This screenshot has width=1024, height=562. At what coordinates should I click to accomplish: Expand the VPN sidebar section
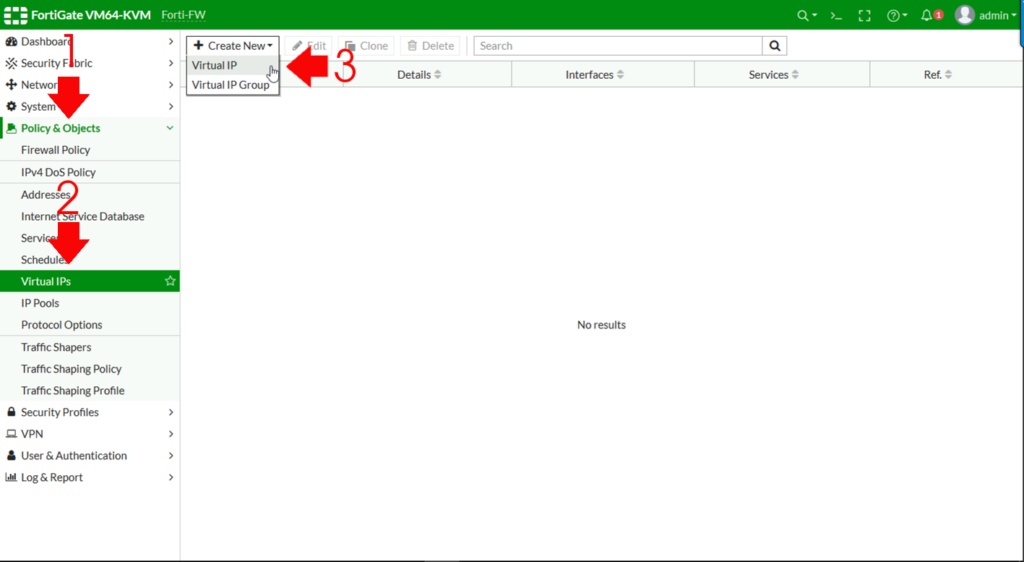[x=90, y=434]
